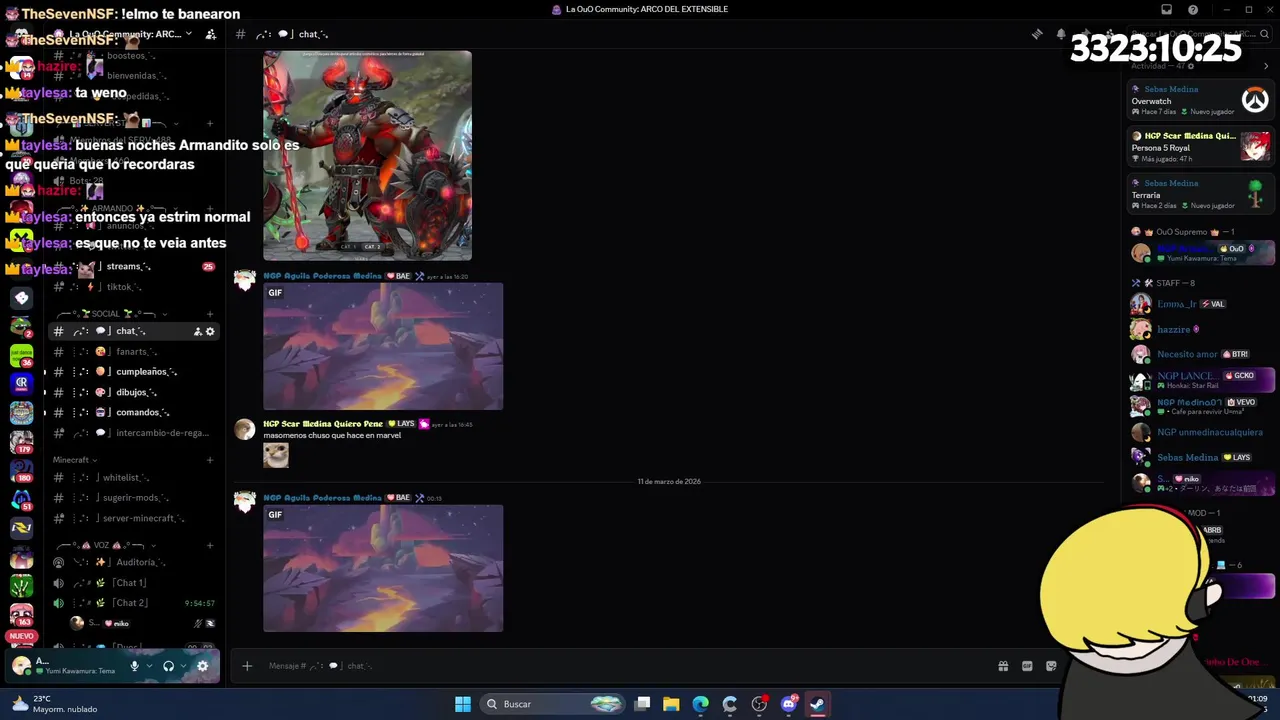
Task: Click the server invite people icon
Action: (210, 34)
